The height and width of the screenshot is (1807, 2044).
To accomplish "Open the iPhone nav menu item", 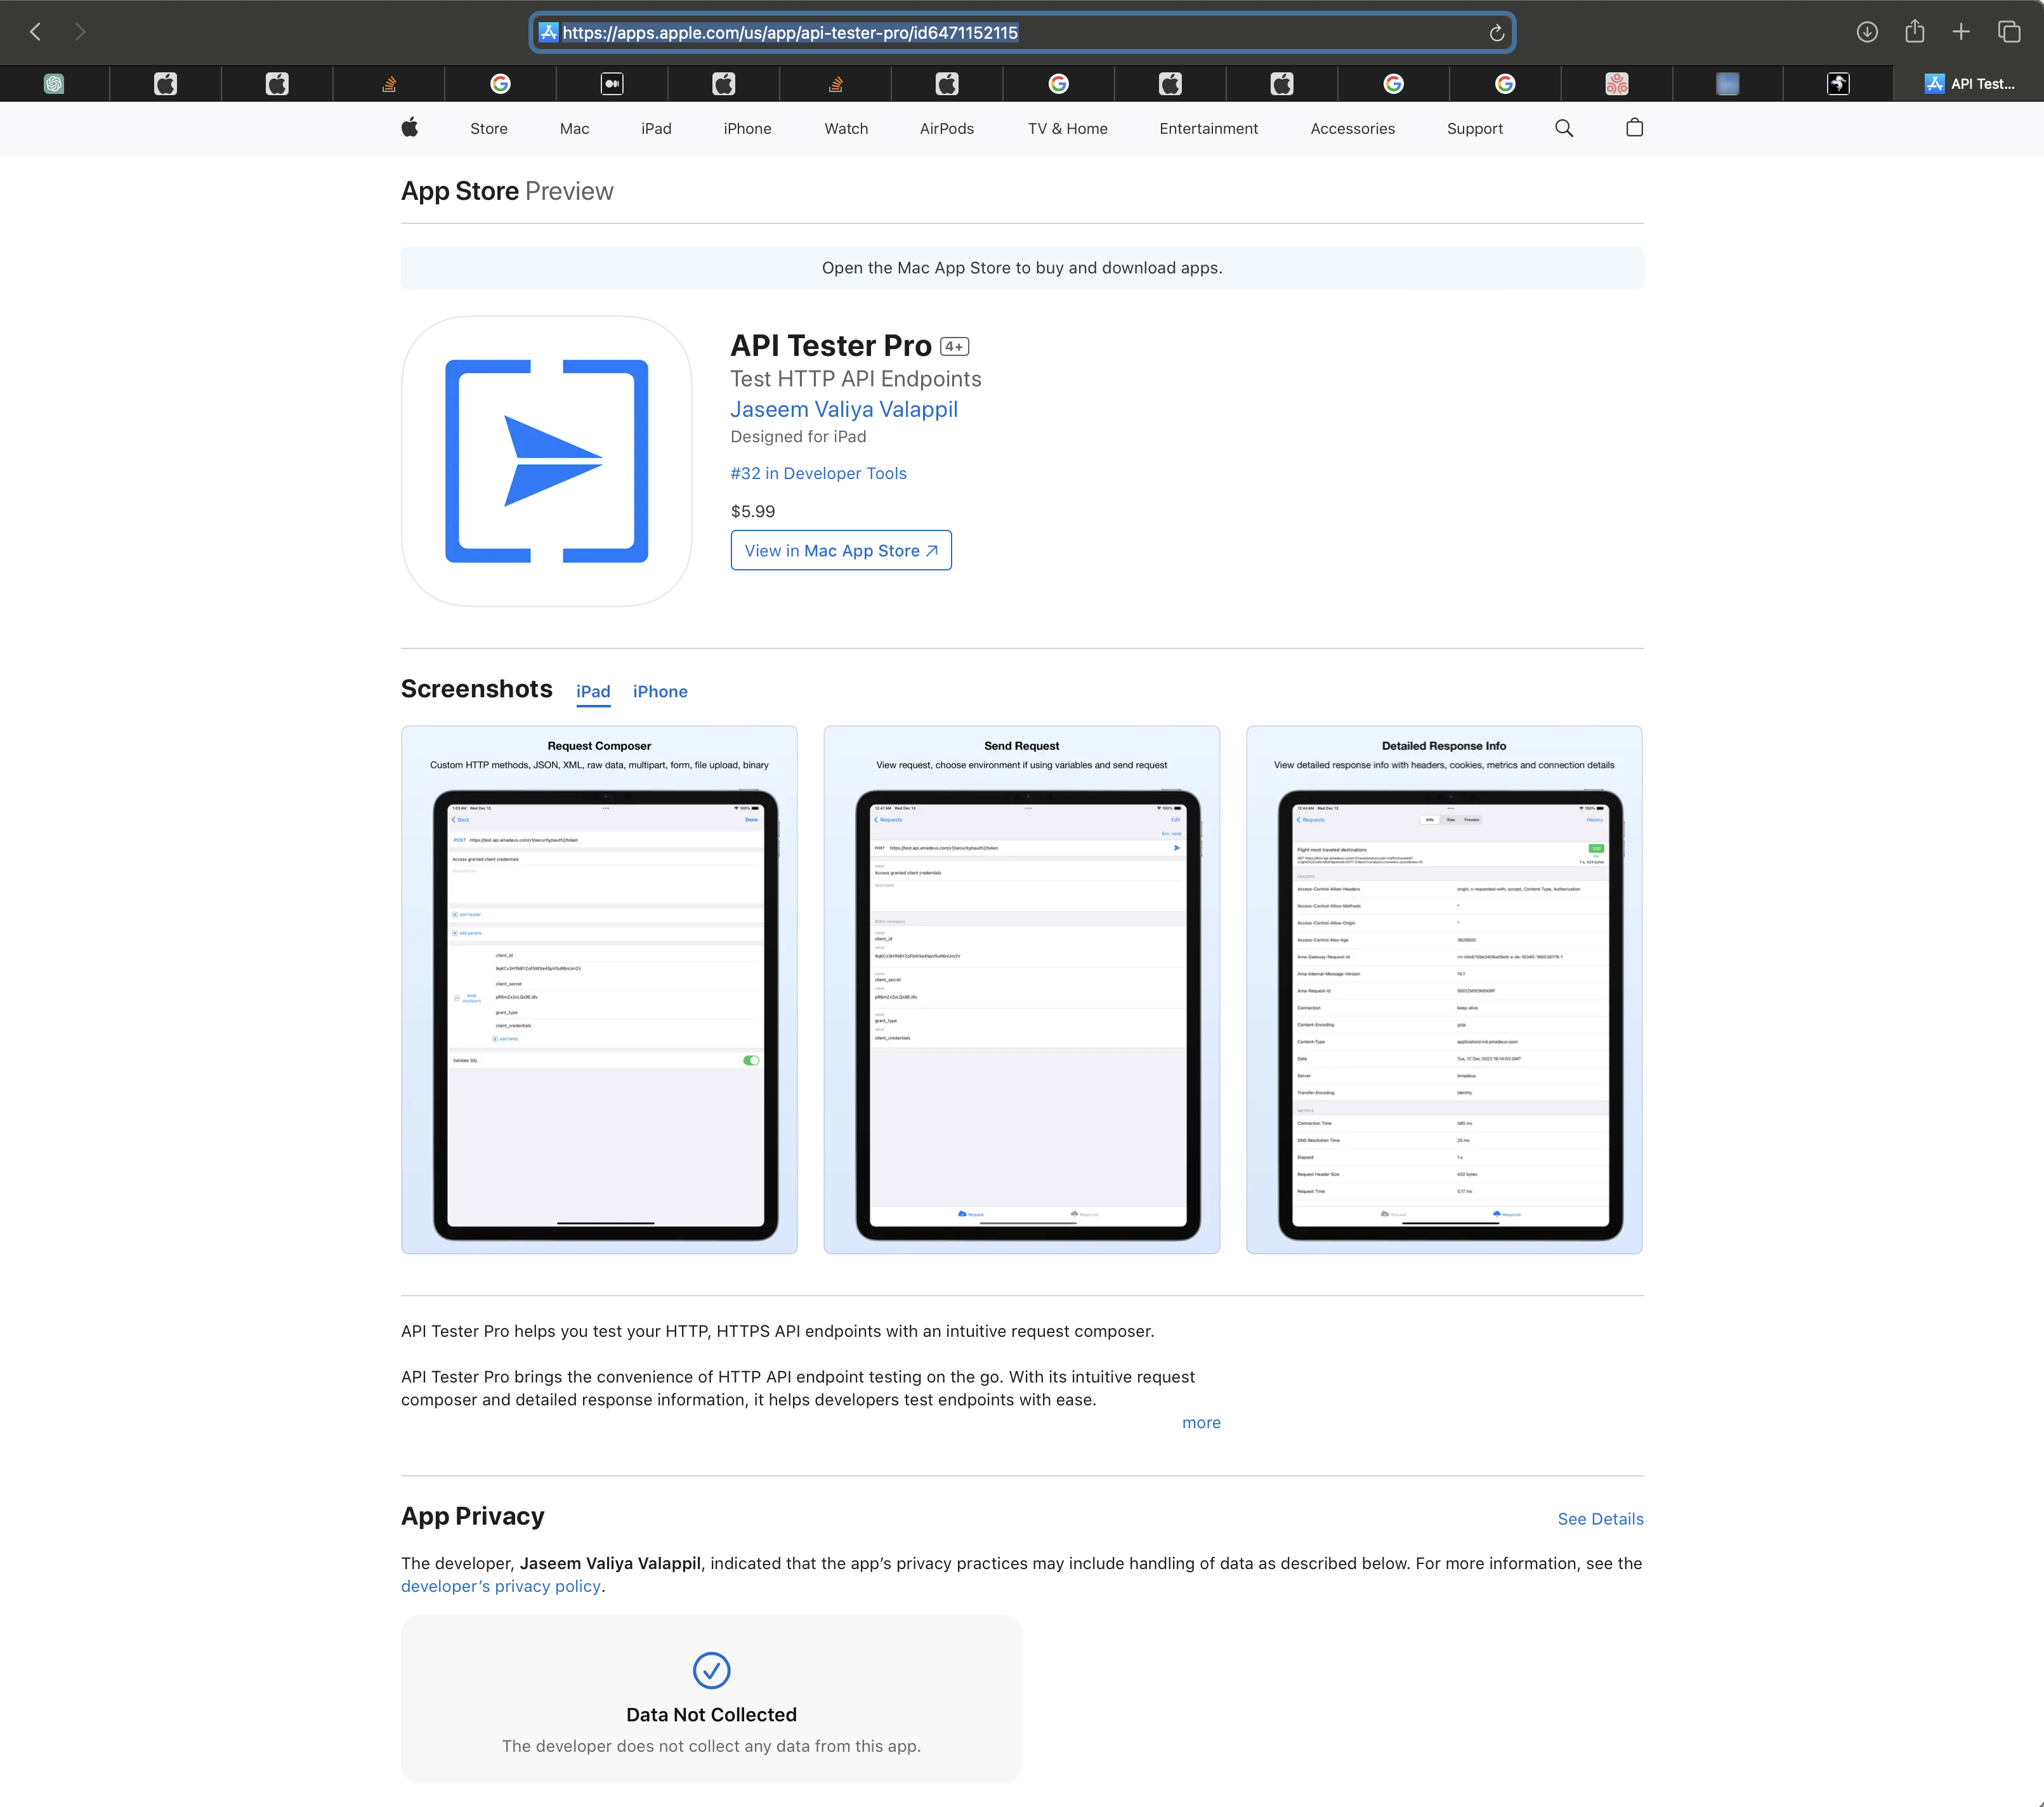I will tap(747, 129).
